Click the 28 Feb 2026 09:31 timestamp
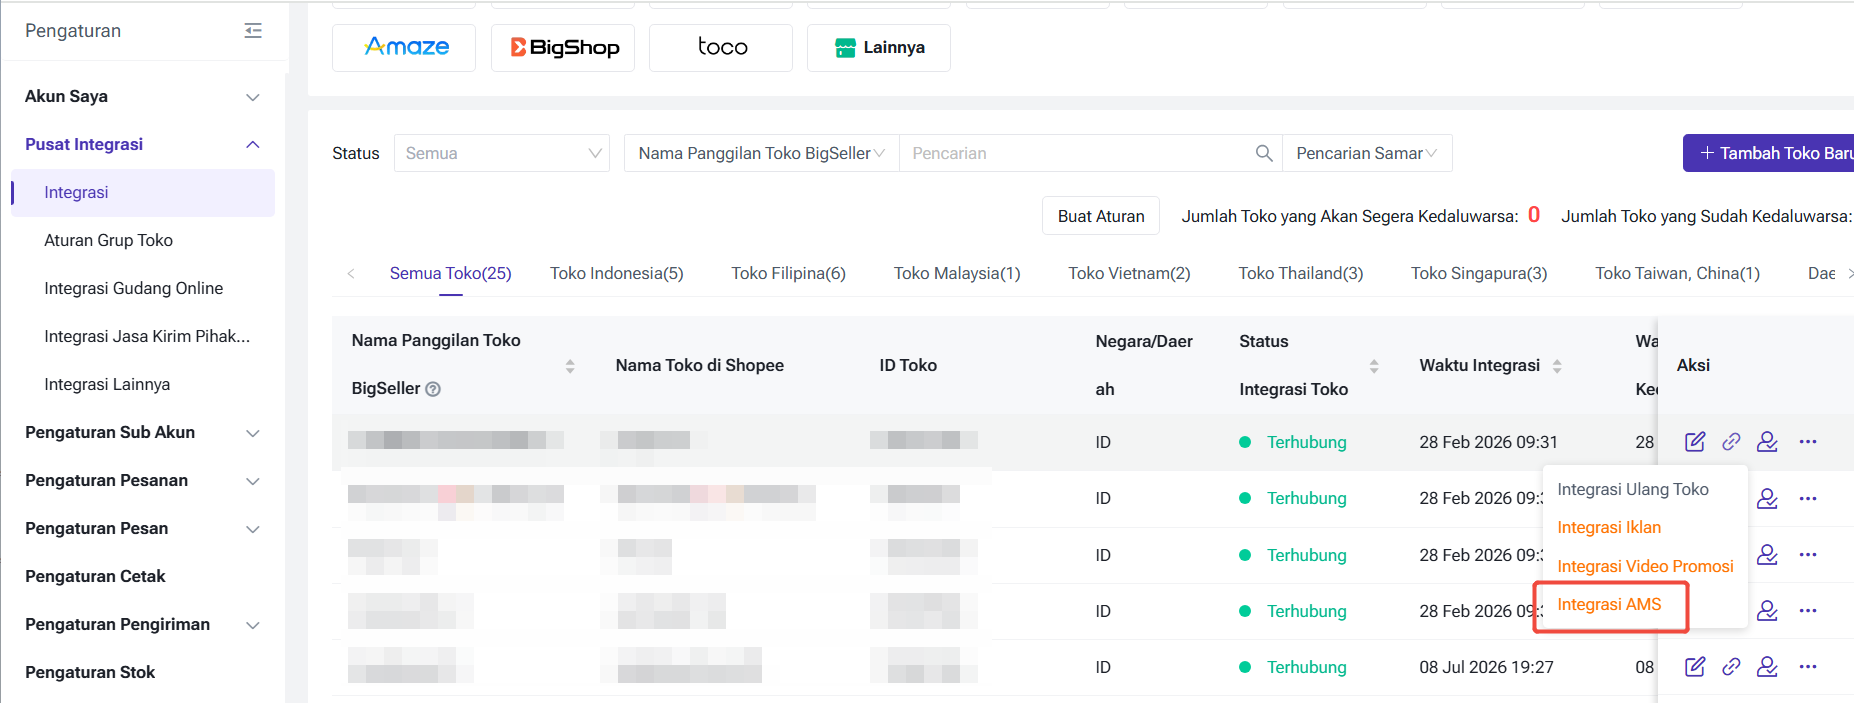 tap(1488, 442)
